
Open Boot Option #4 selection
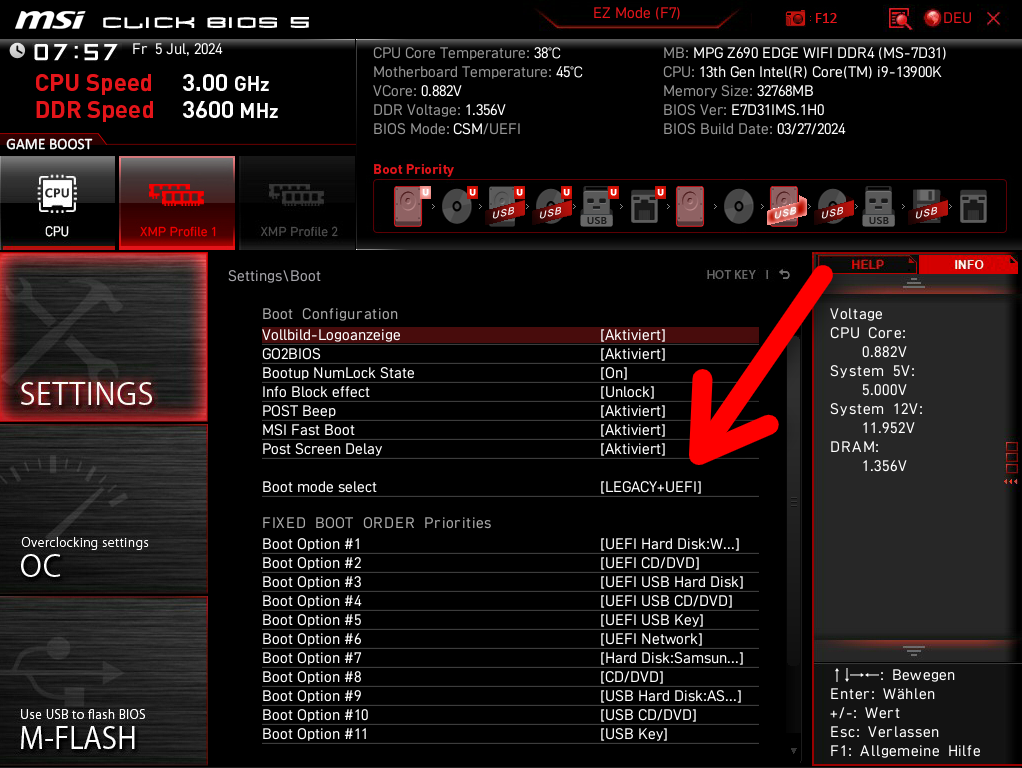click(510, 601)
